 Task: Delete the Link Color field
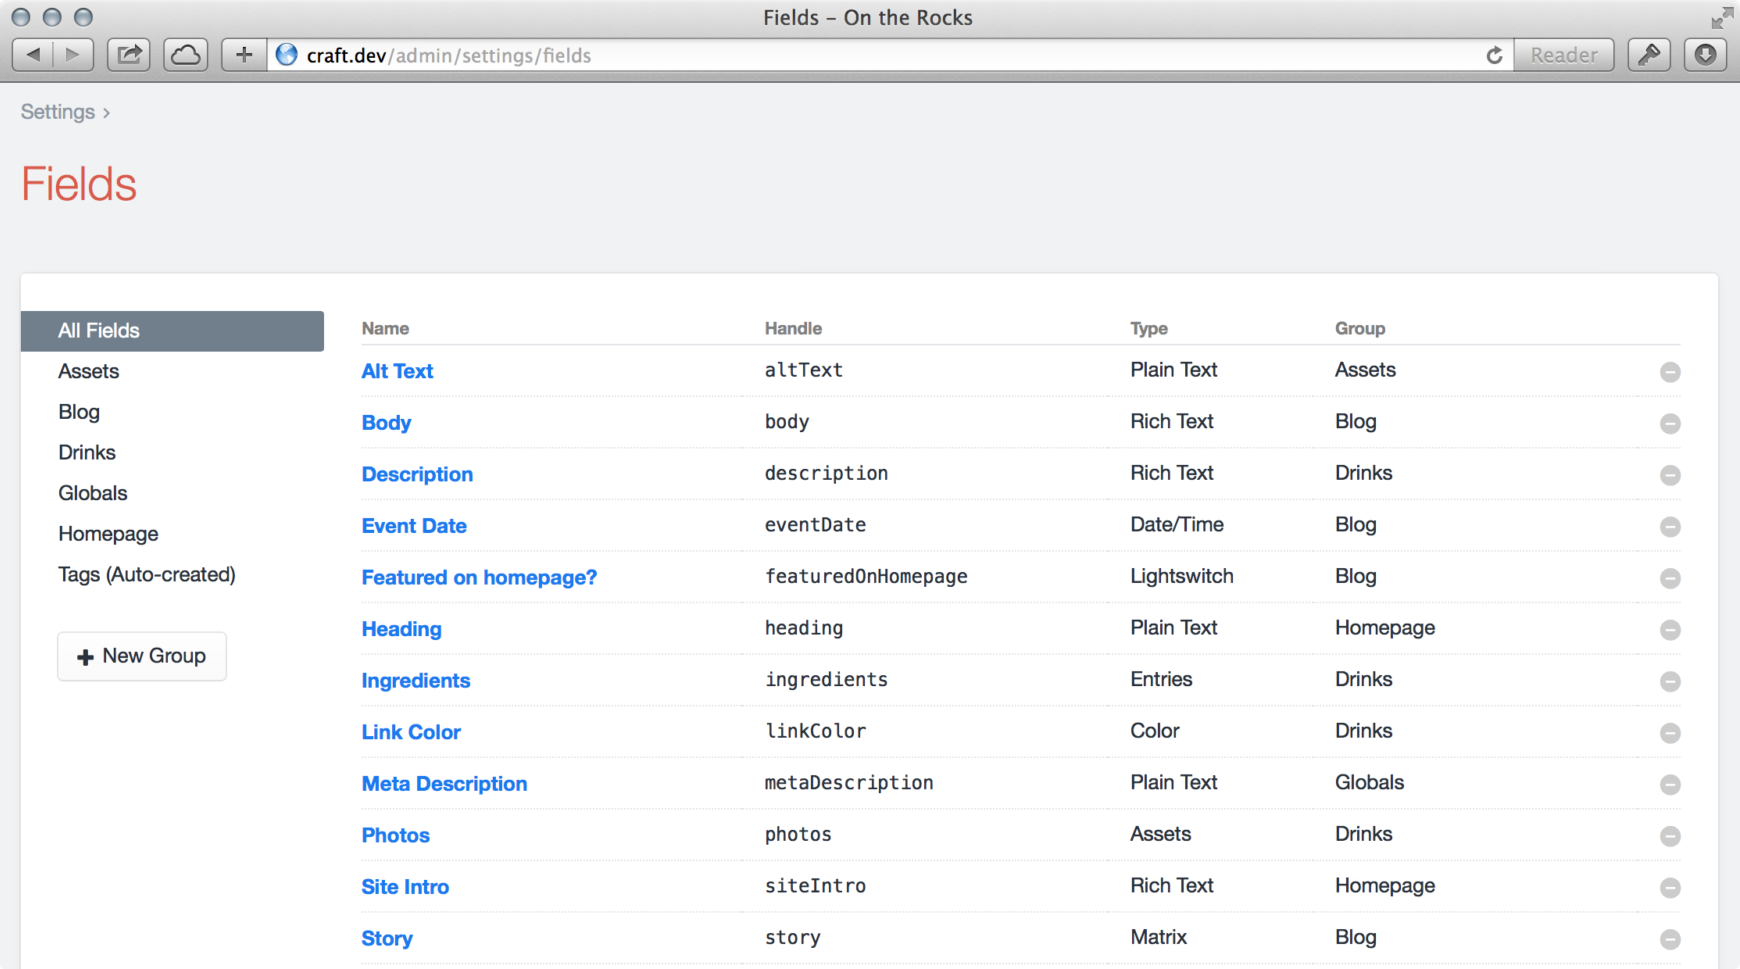(1670, 733)
